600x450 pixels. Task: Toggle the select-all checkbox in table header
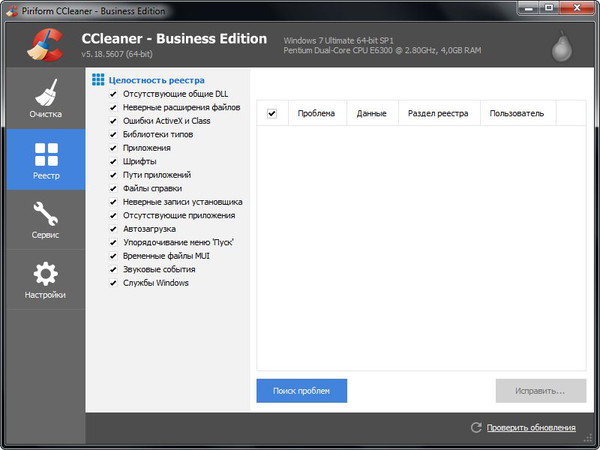pyautogui.click(x=272, y=113)
